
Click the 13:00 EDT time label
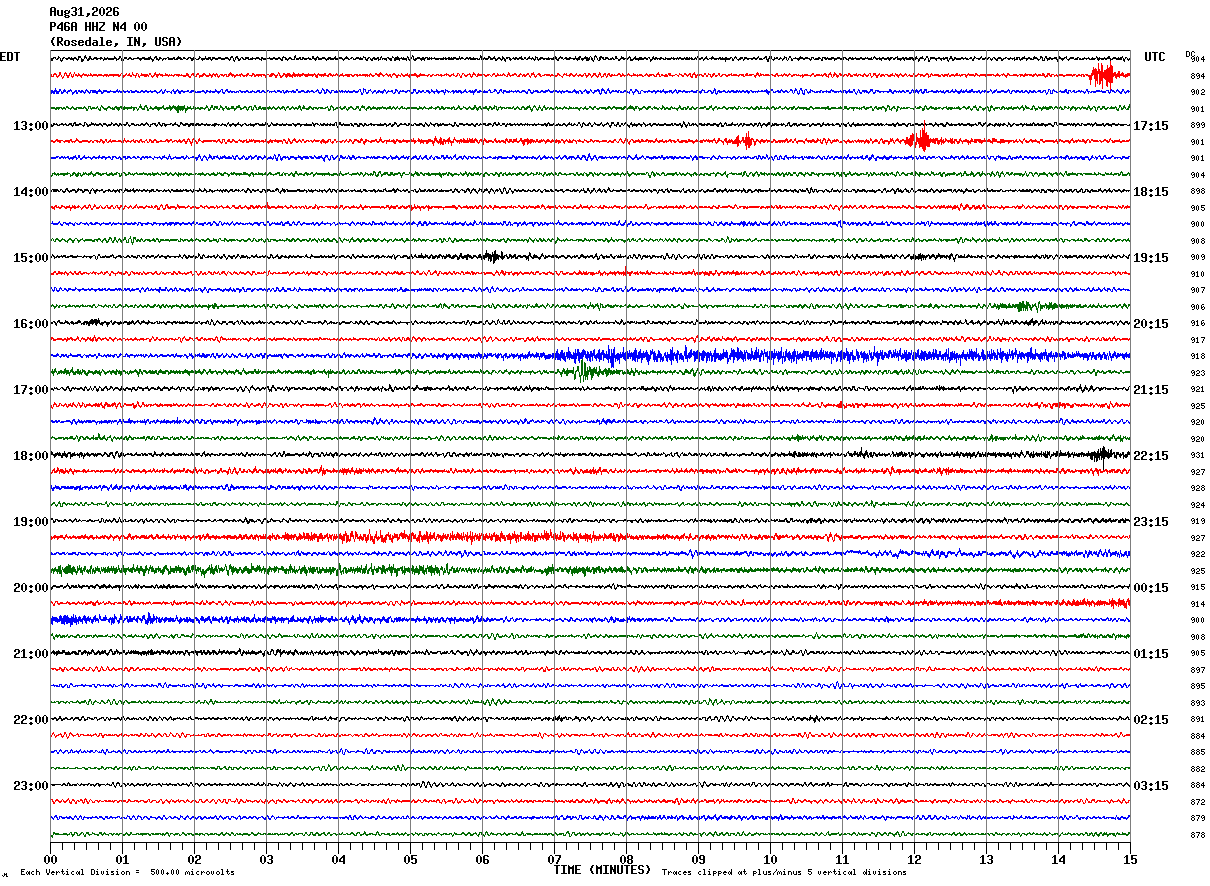click(x=30, y=126)
